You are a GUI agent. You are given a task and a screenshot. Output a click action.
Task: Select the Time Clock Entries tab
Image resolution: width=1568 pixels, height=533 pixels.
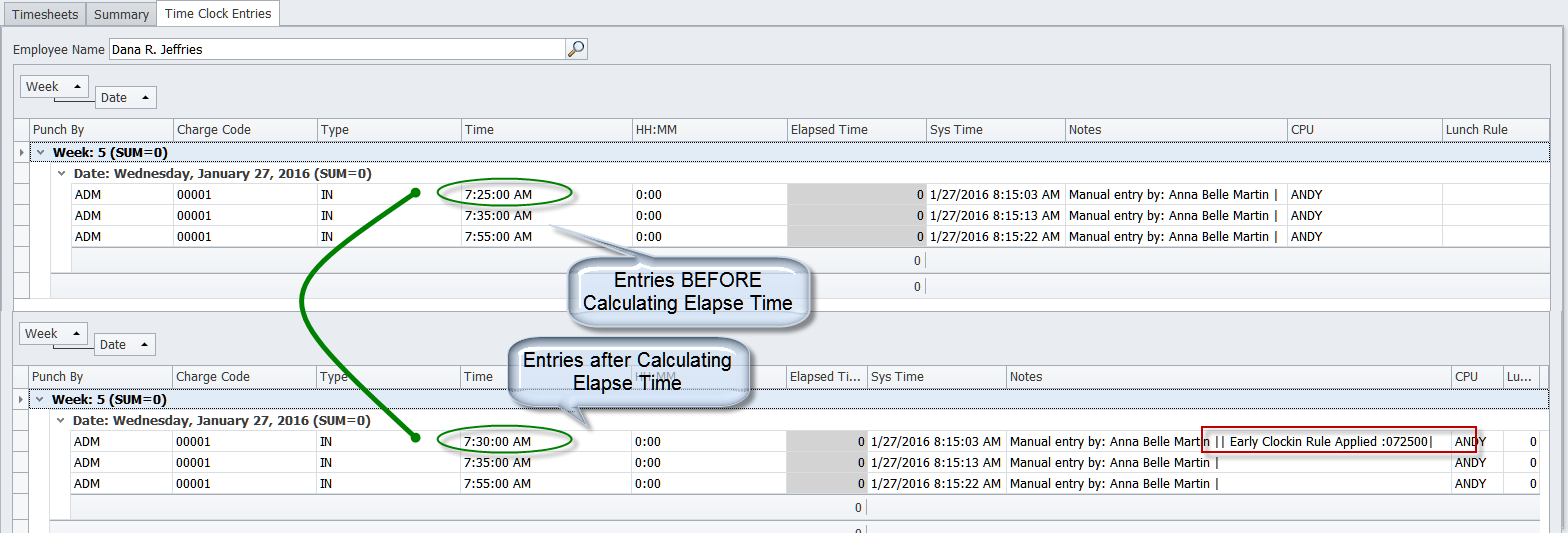click(x=218, y=14)
